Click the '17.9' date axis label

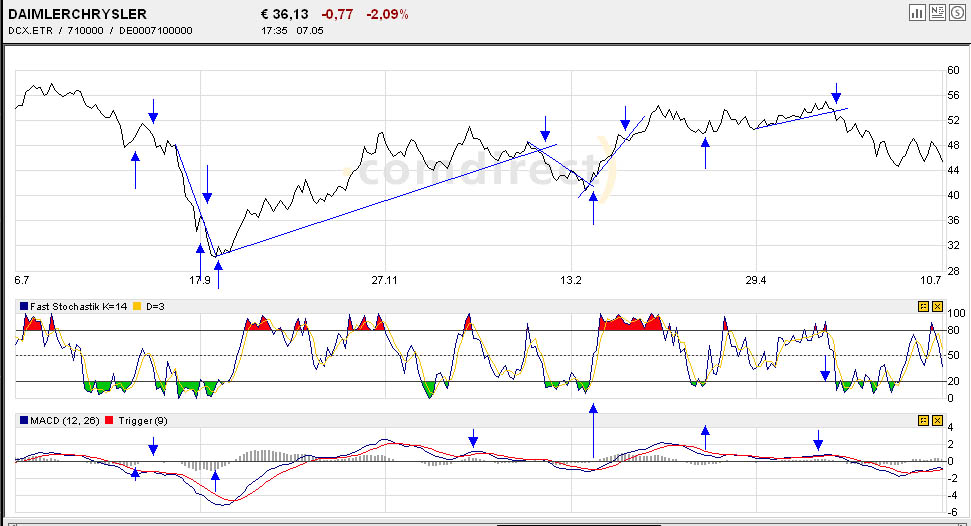pos(199,281)
